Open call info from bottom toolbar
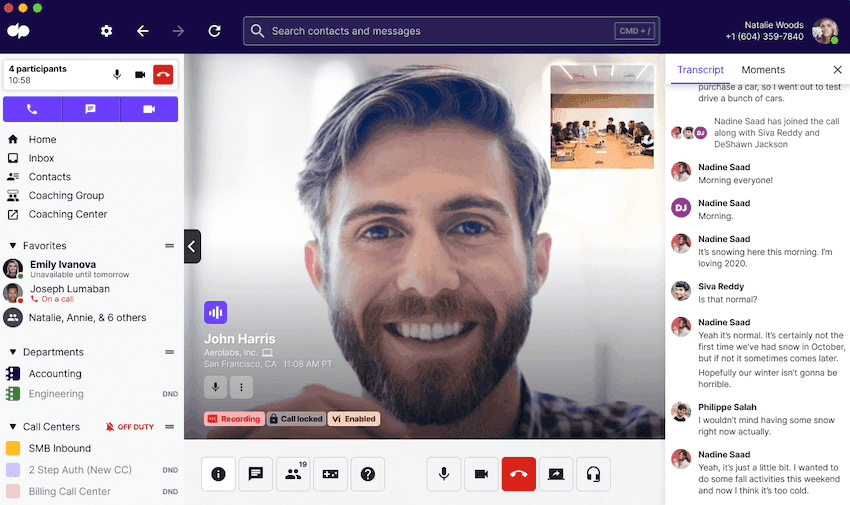 click(218, 474)
